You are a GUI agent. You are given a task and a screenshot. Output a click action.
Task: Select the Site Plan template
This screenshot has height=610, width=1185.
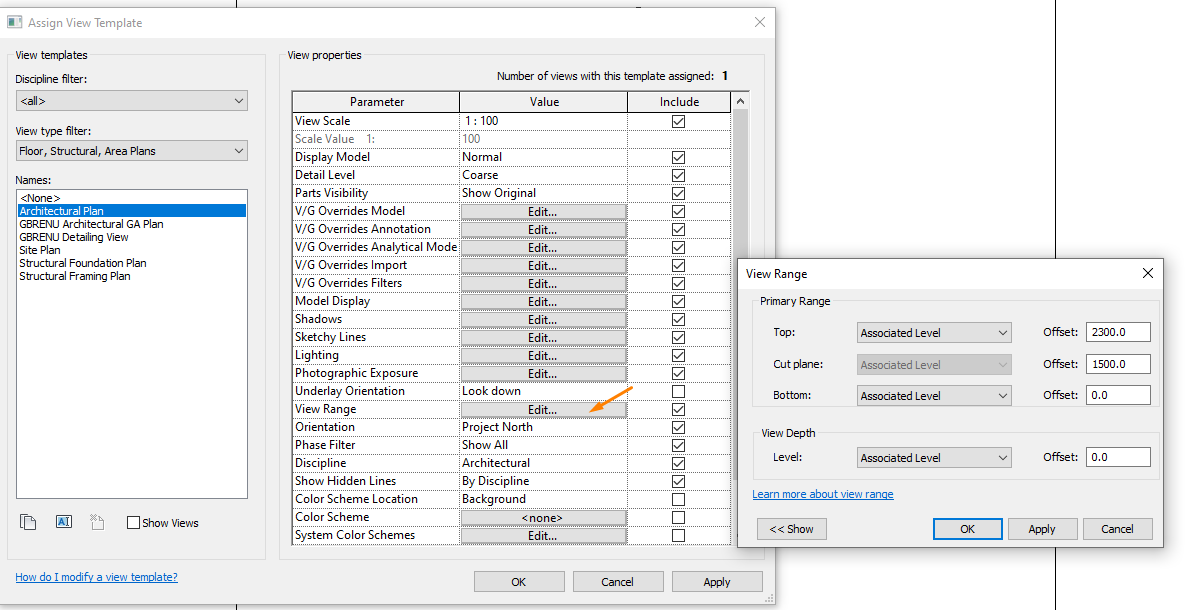tap(39, 249)
